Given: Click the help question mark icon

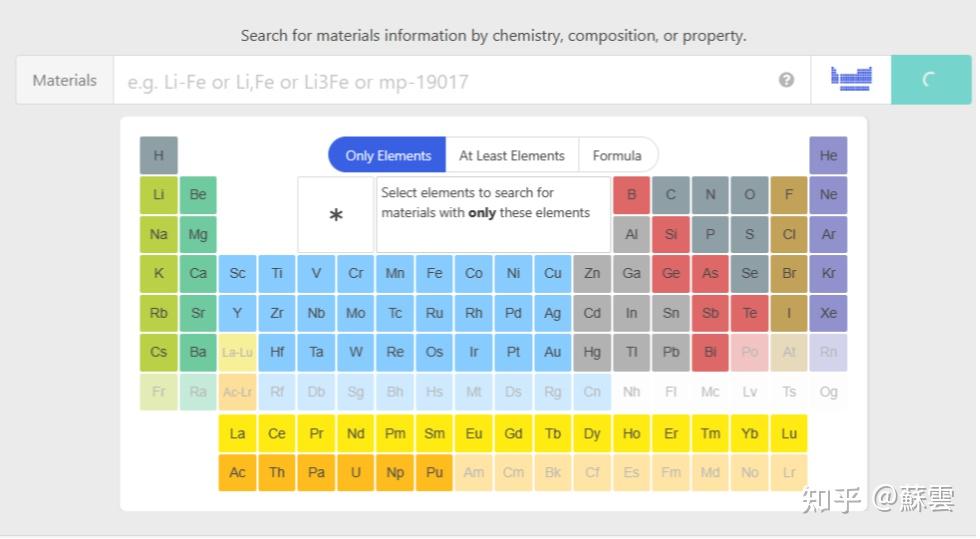Looking at the screenshot, I should 786,80.
